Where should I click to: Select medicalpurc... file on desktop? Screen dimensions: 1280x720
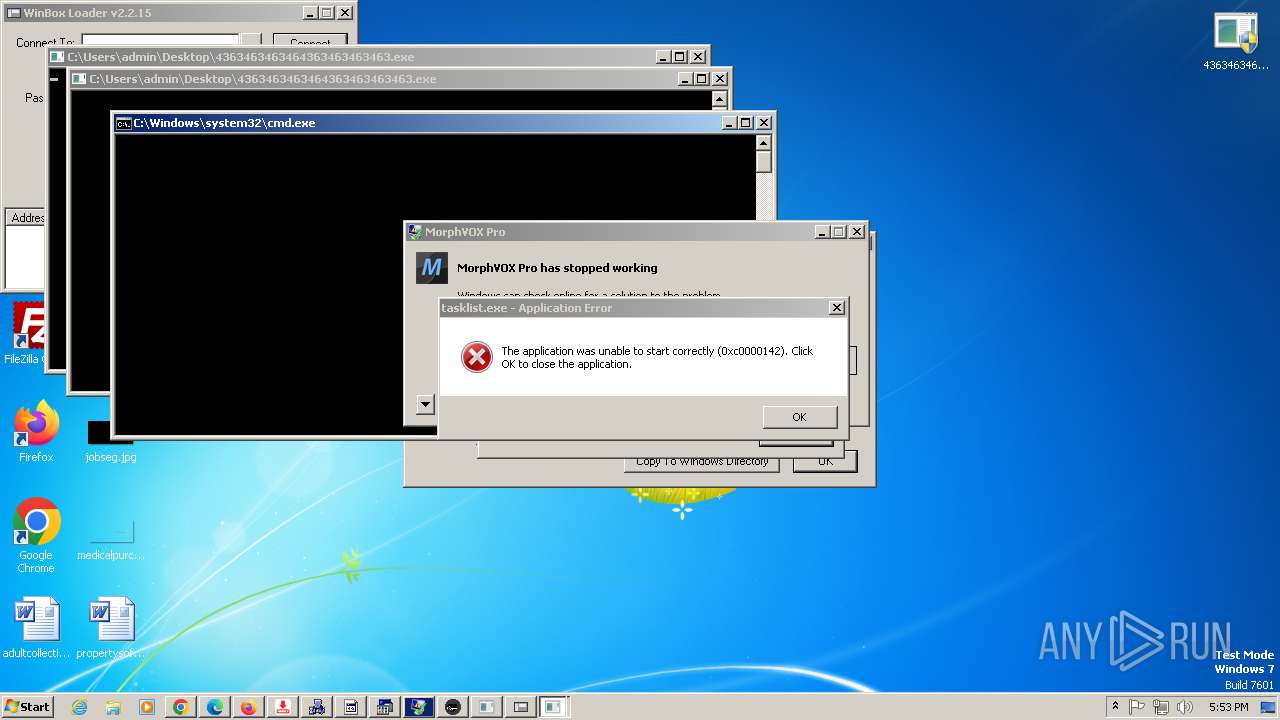111,538
